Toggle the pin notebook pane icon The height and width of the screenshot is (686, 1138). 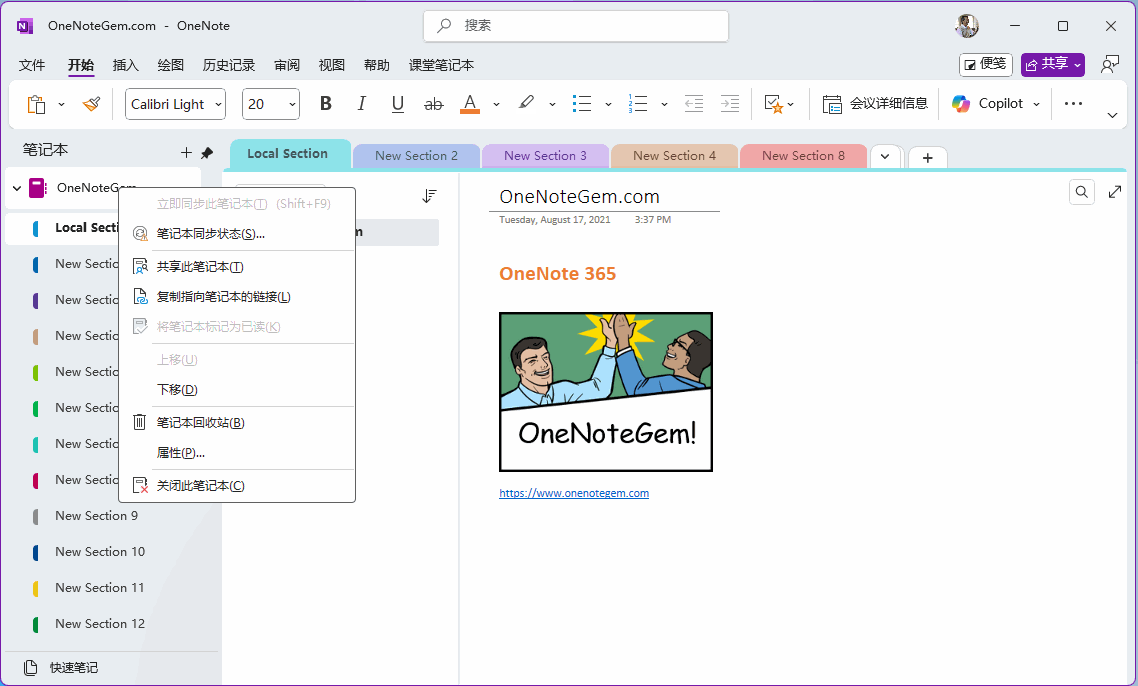[x=207, y=152]
